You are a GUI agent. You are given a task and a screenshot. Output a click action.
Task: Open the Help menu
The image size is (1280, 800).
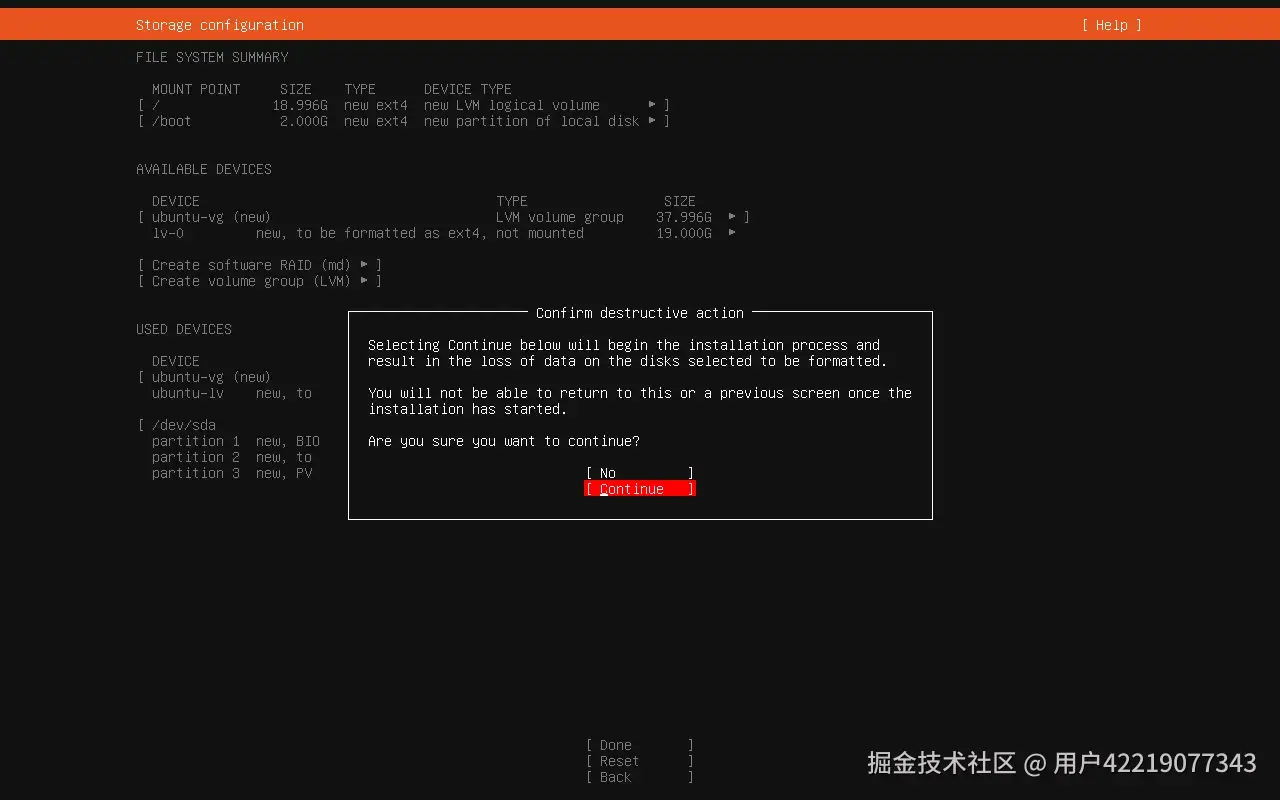tap(1110, 24)
